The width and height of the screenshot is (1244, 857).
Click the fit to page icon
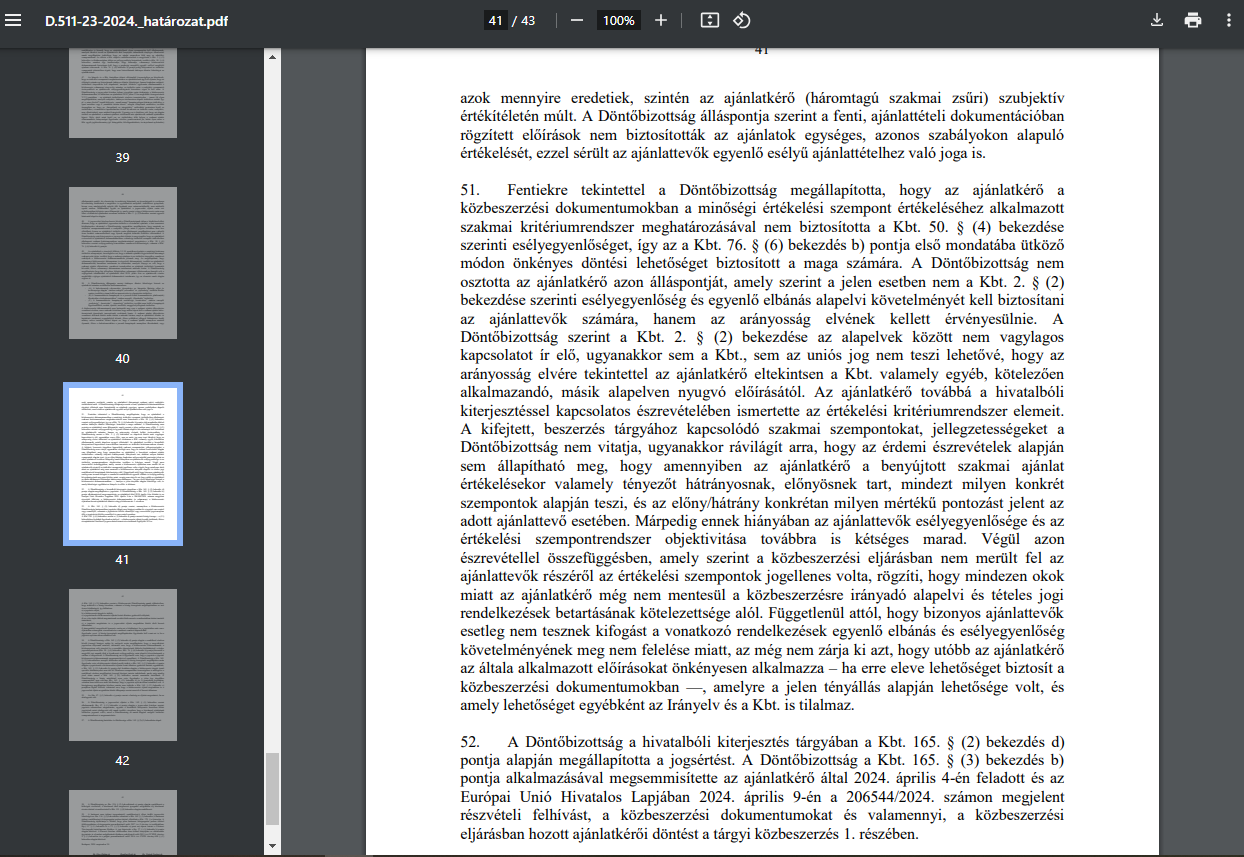coord(710,20)
